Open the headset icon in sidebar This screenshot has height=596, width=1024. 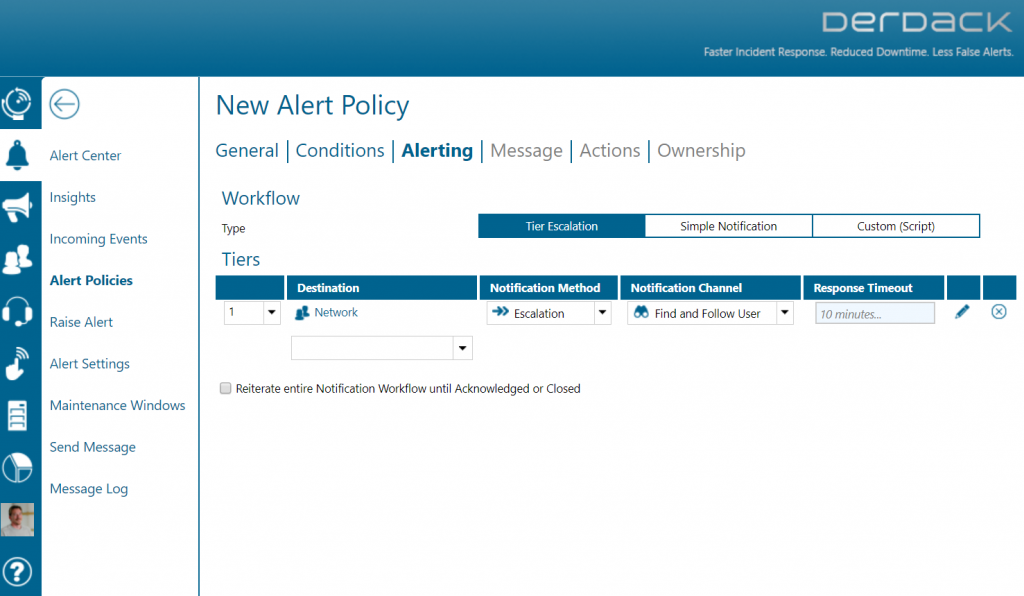(18, 311)
